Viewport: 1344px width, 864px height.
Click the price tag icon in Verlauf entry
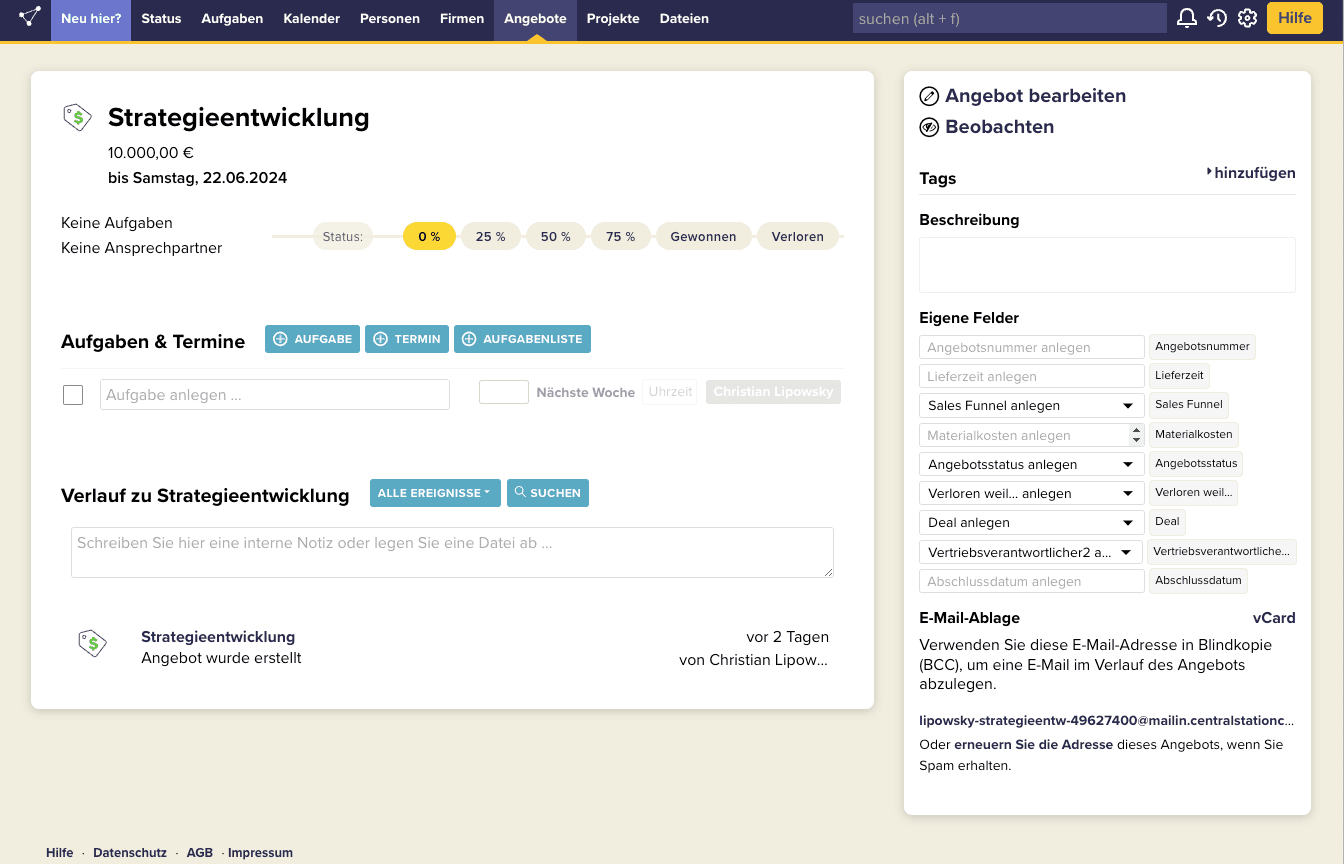point(92,643)
